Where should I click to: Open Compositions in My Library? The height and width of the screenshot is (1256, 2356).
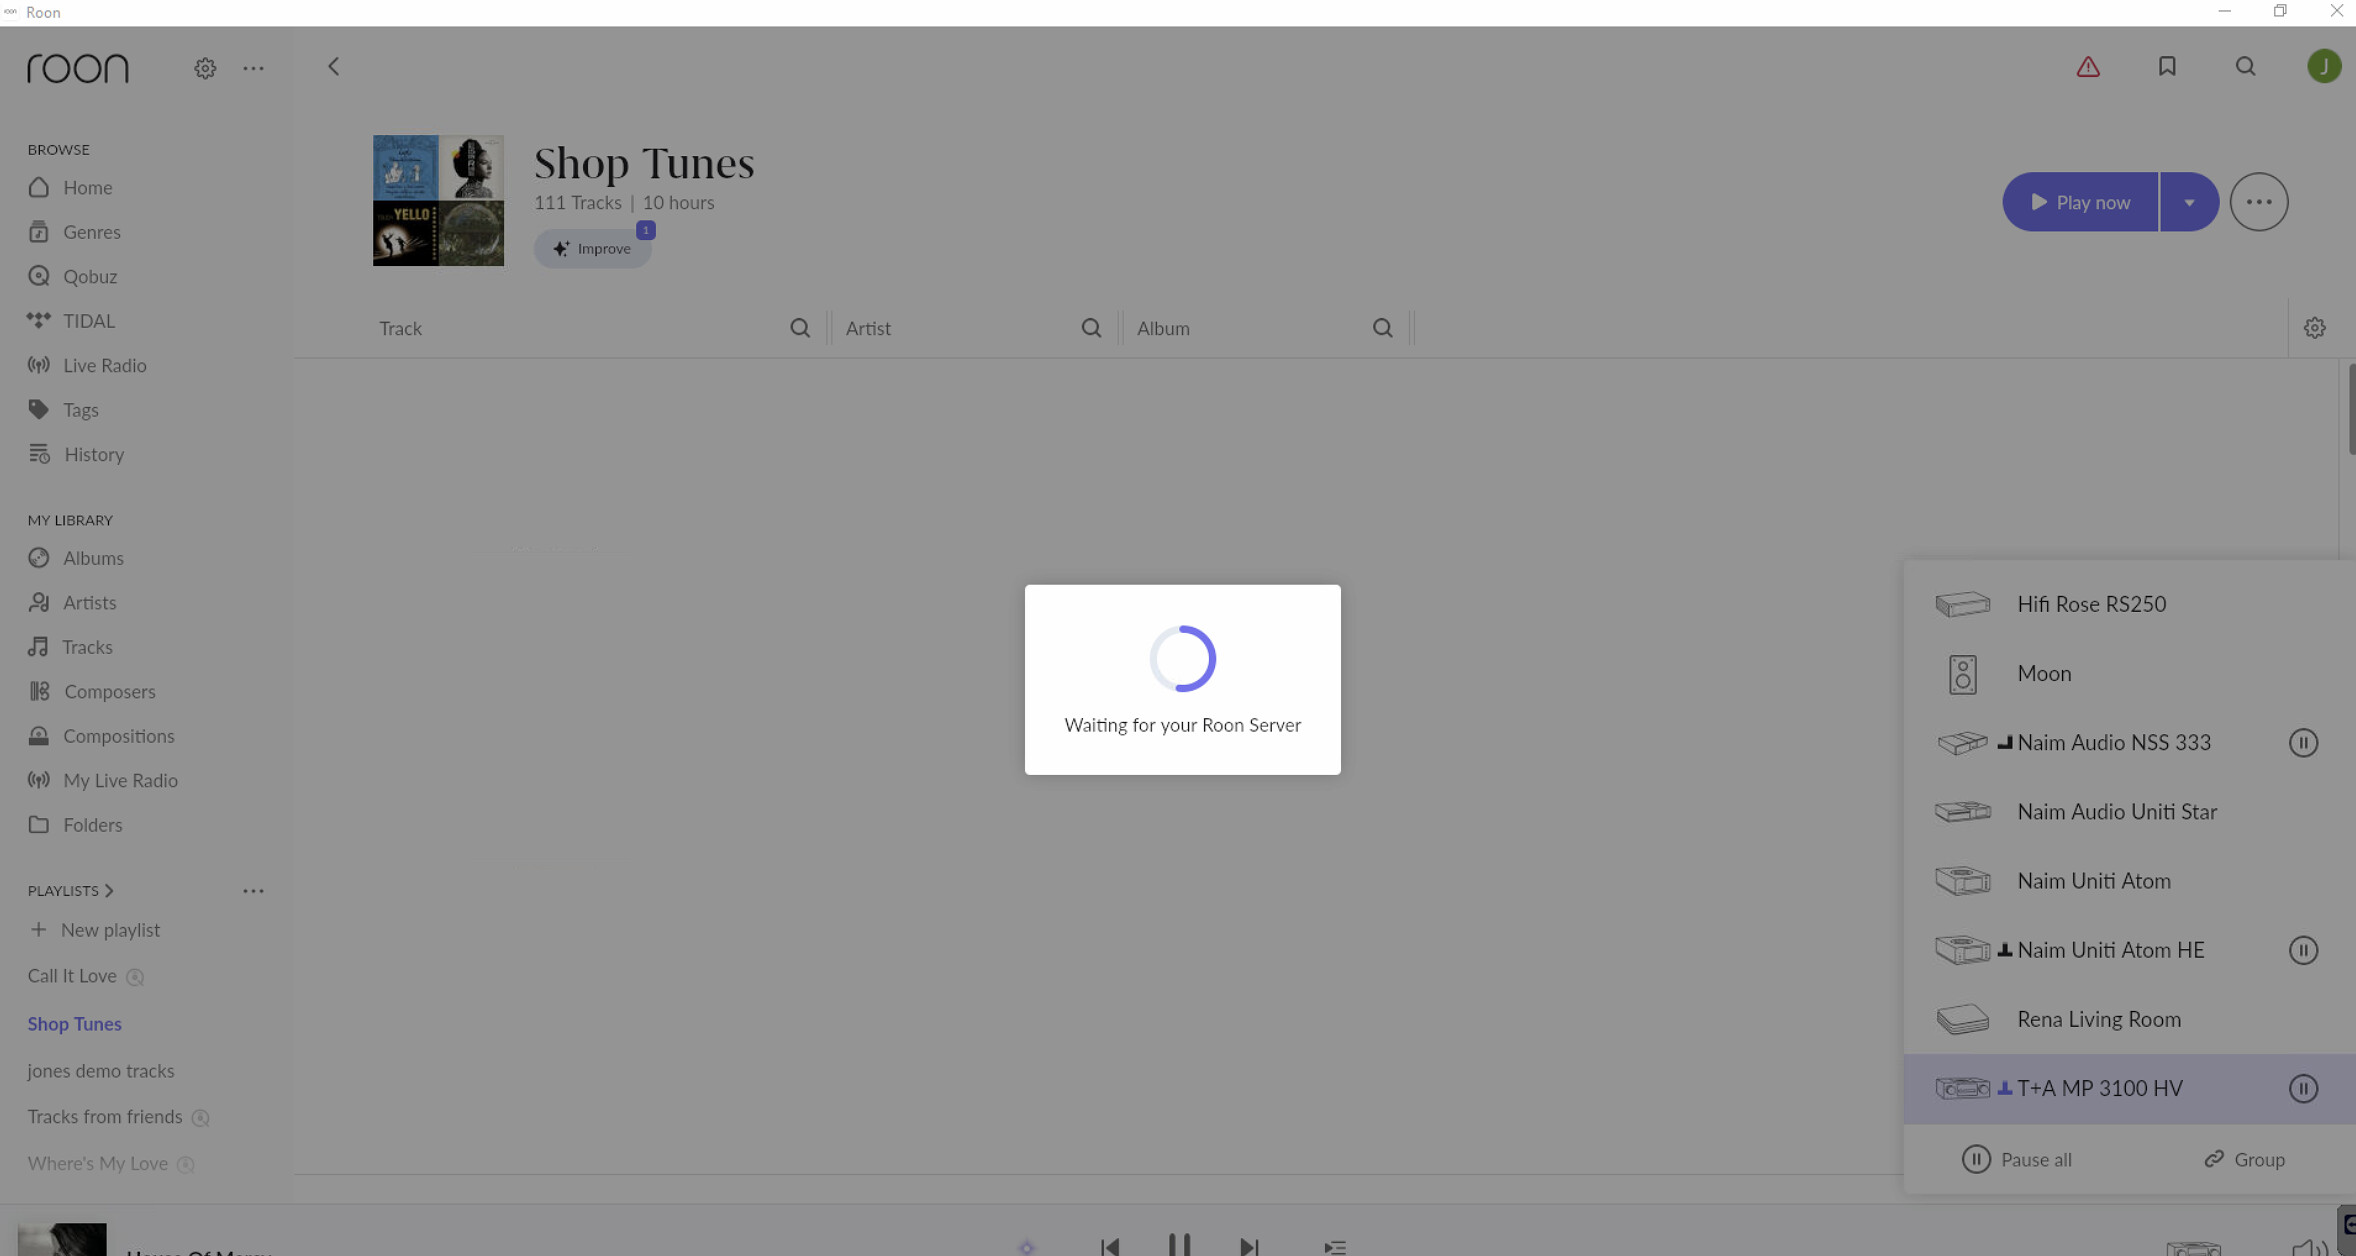click(x=101, y=736)
